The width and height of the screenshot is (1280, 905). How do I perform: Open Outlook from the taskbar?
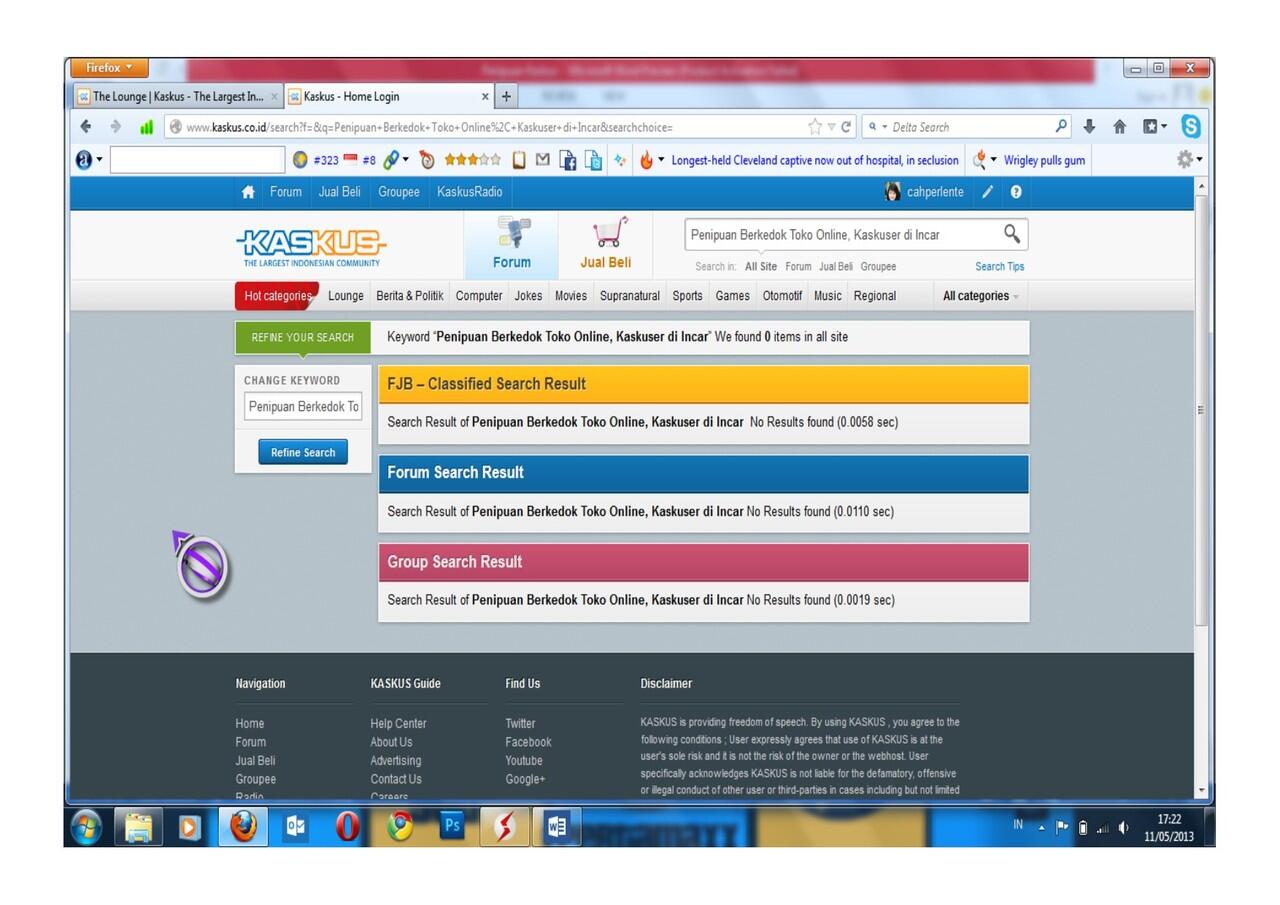[x=295, y=827]
